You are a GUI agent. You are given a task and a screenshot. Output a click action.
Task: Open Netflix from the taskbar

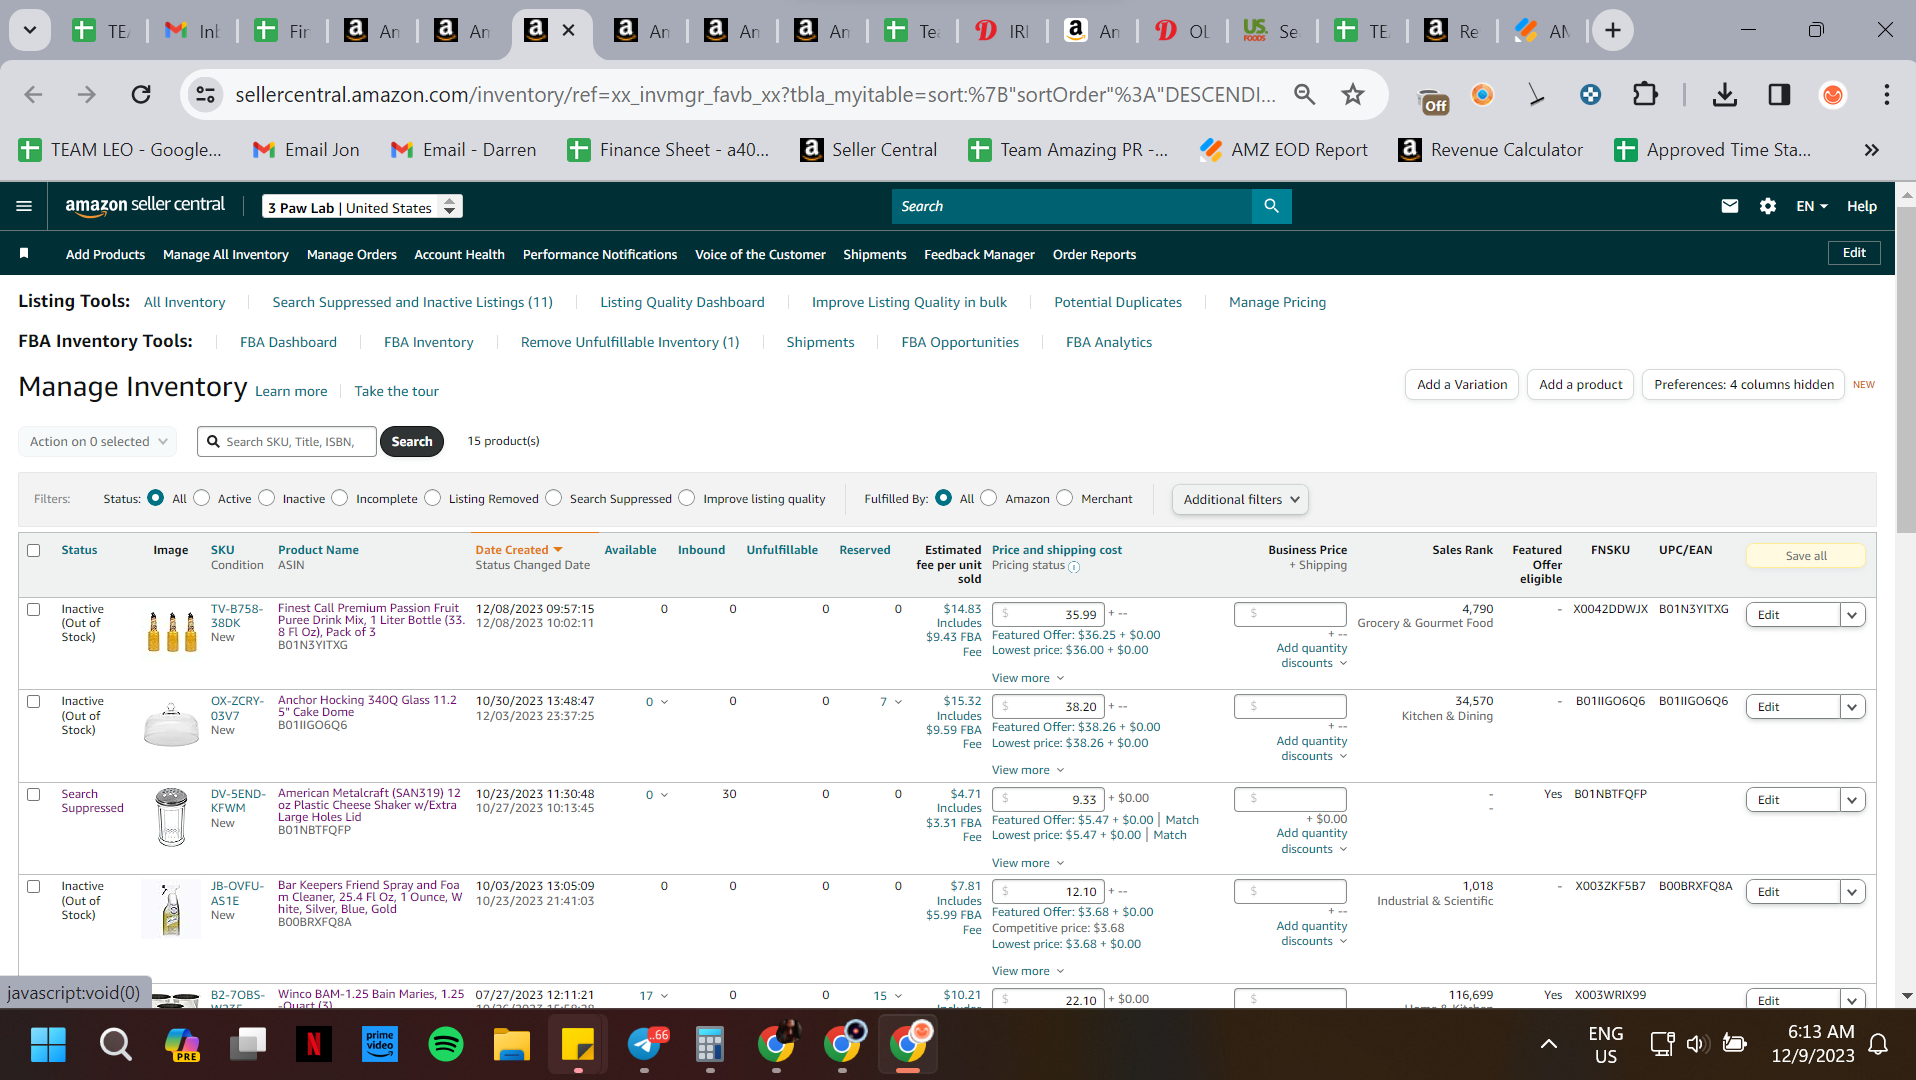313,1045
